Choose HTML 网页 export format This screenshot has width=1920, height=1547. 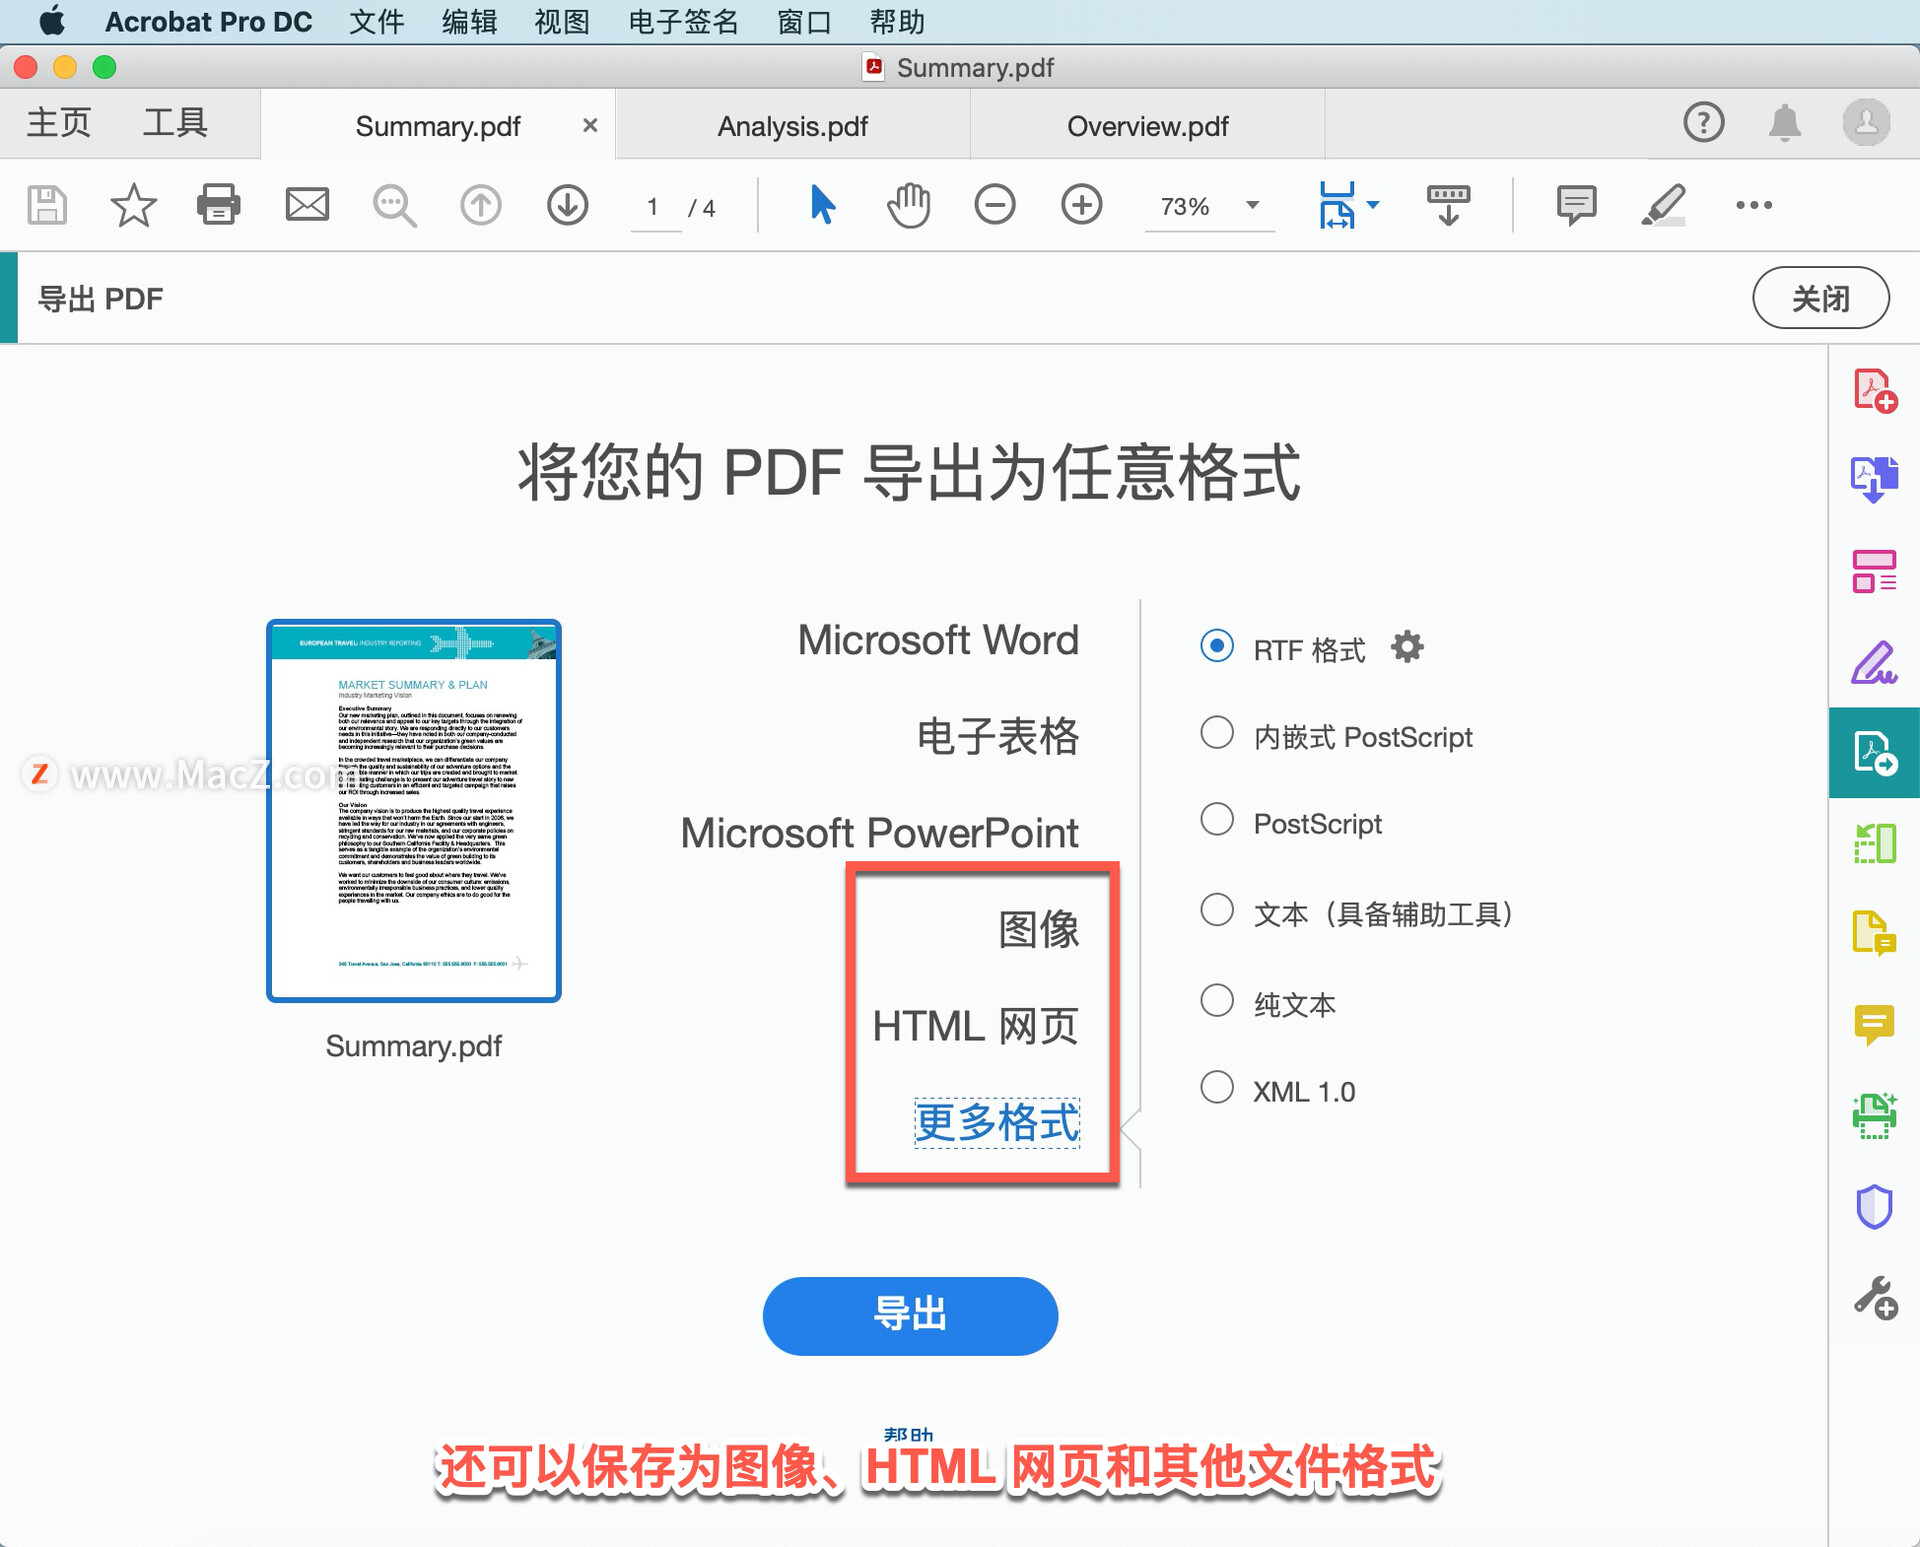(x=976, y=1026)
